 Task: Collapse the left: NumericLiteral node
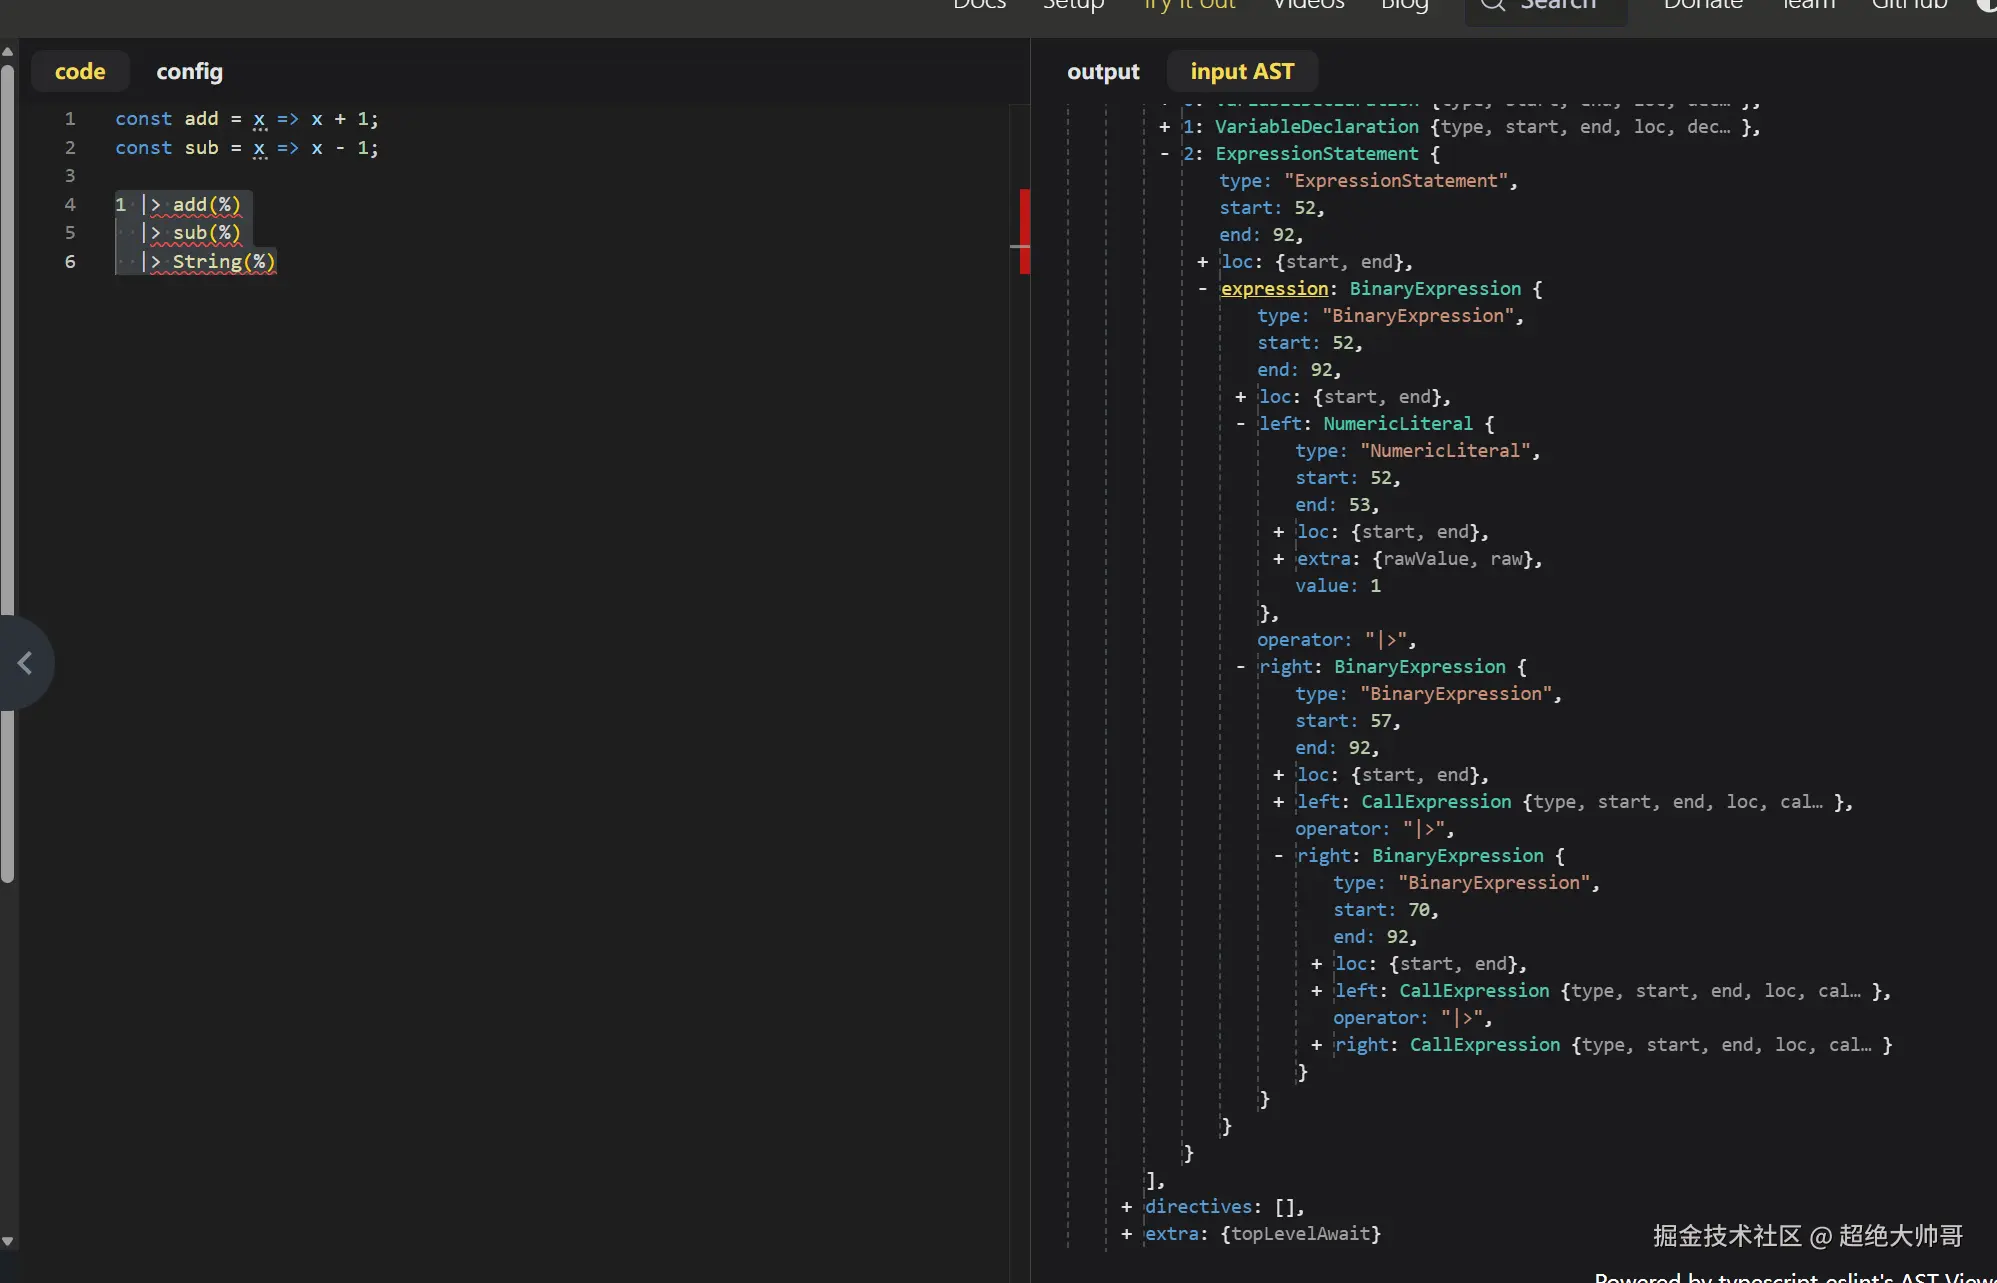click(1240, 424)
